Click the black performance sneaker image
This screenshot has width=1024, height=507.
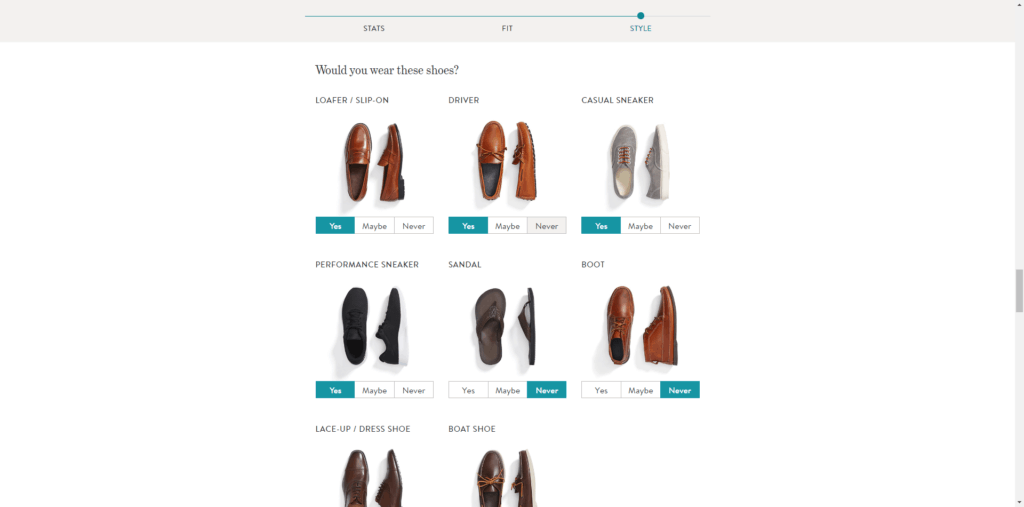[374, 325]
